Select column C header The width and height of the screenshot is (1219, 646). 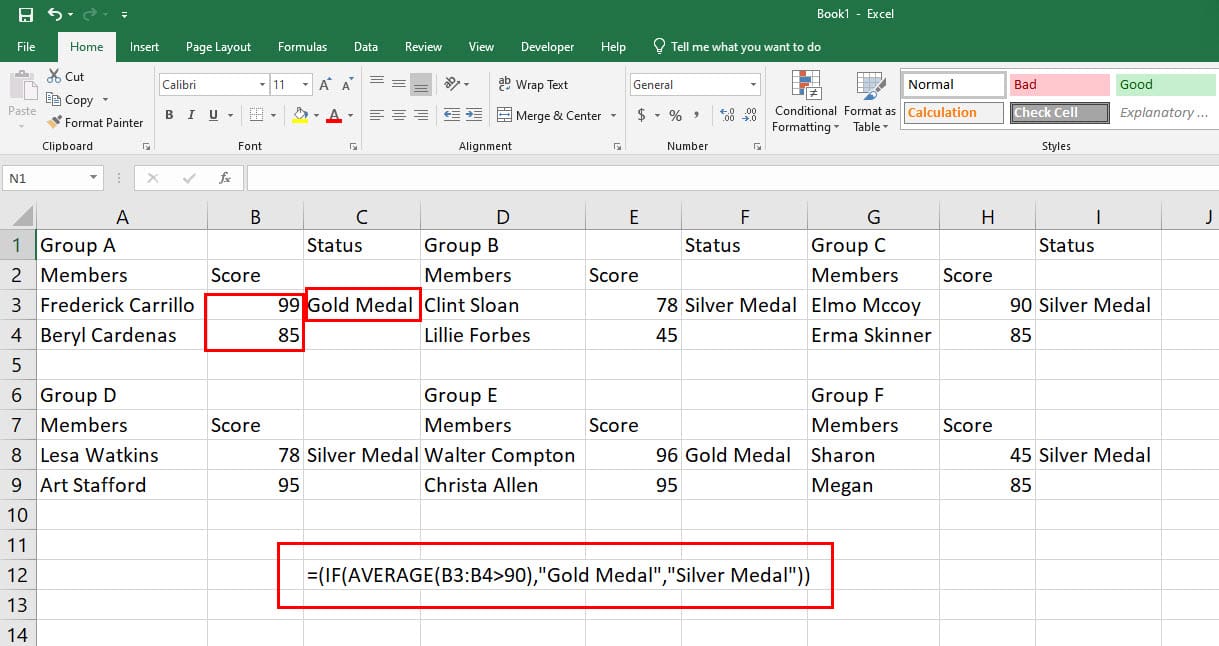pos(362,217)
